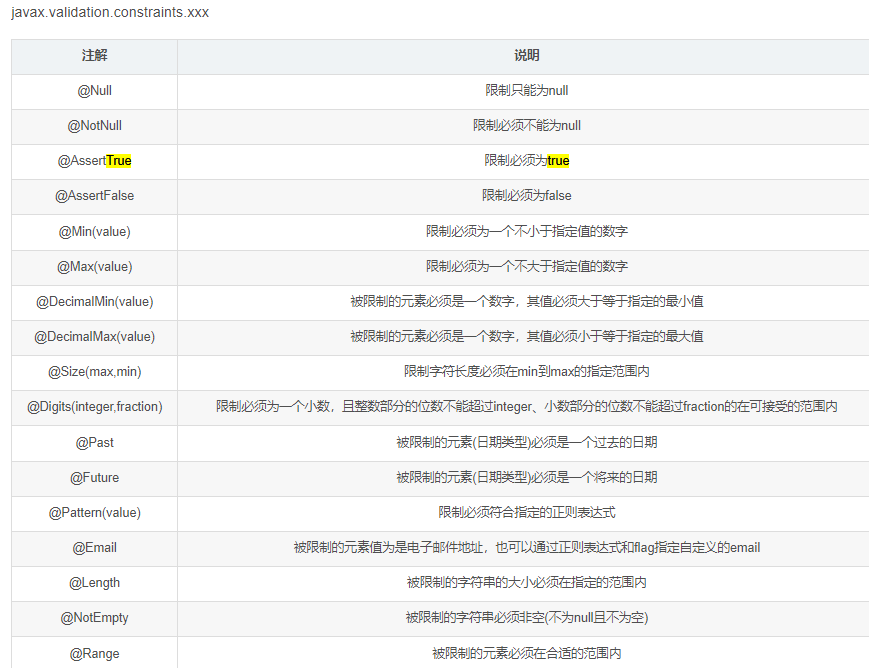Screen dimensions: 869x668
Task: Click the @Past annotation cell
Action: tap(94, 443)
